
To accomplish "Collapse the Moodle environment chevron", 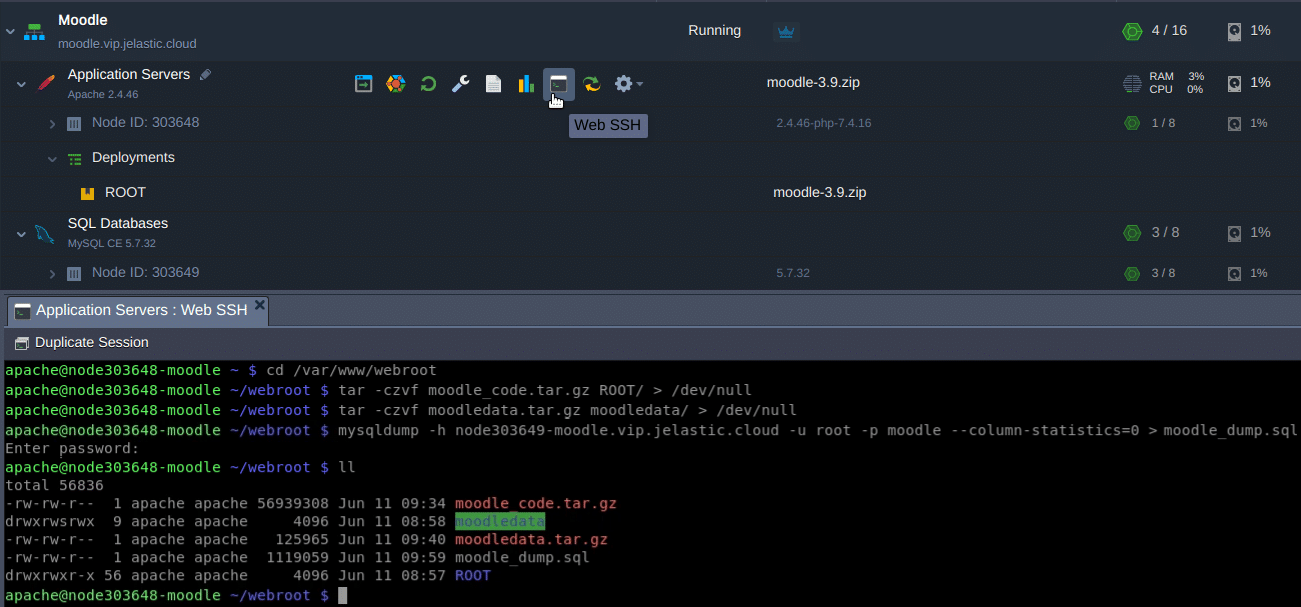I will (x=10, y=32).
